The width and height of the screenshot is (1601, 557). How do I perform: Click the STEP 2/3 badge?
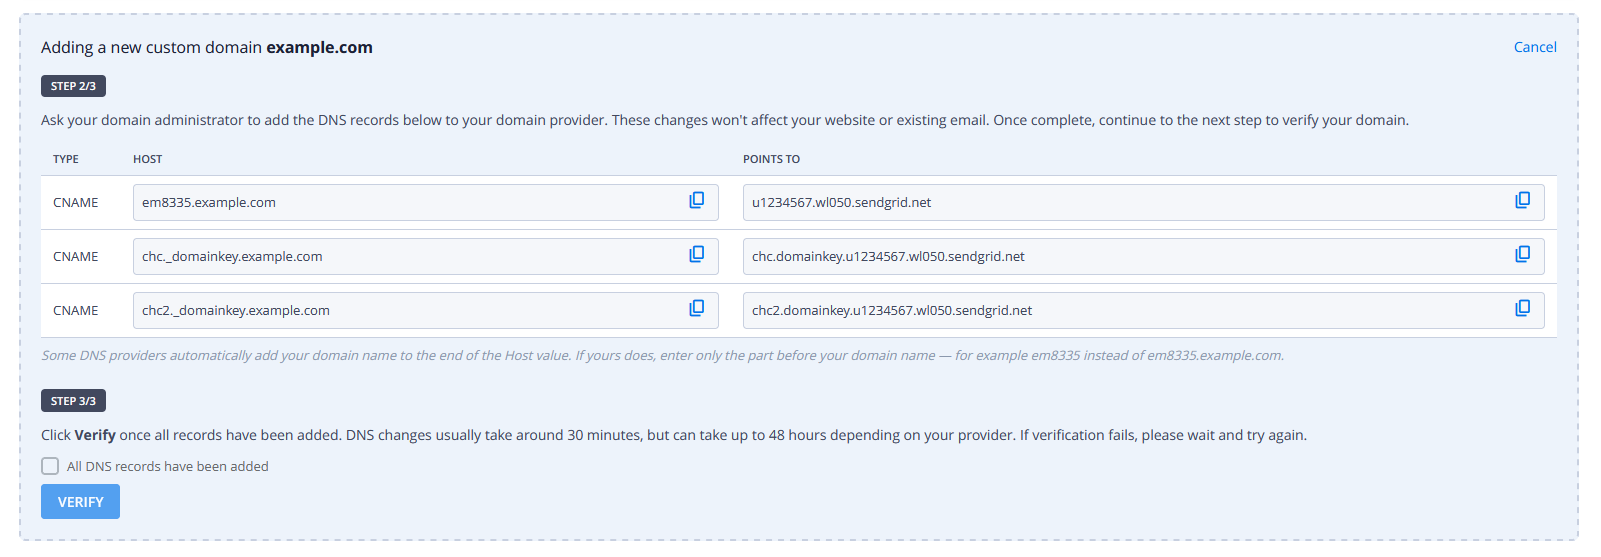pos(73,86)
